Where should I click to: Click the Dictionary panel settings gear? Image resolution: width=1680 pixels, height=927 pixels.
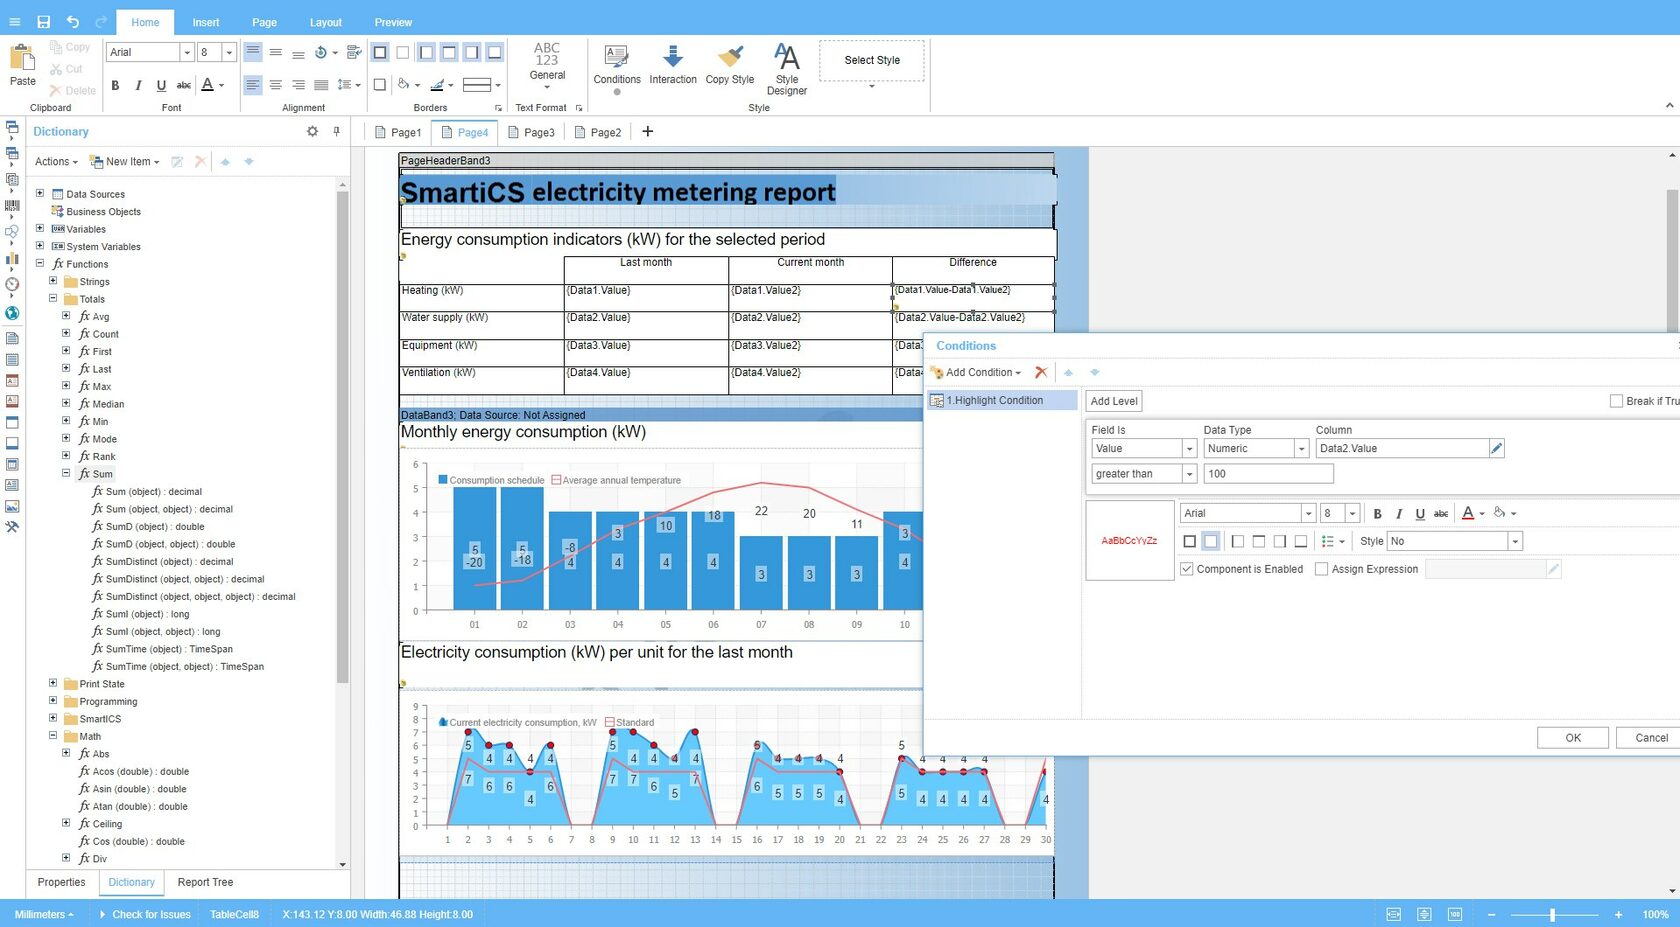312,131
